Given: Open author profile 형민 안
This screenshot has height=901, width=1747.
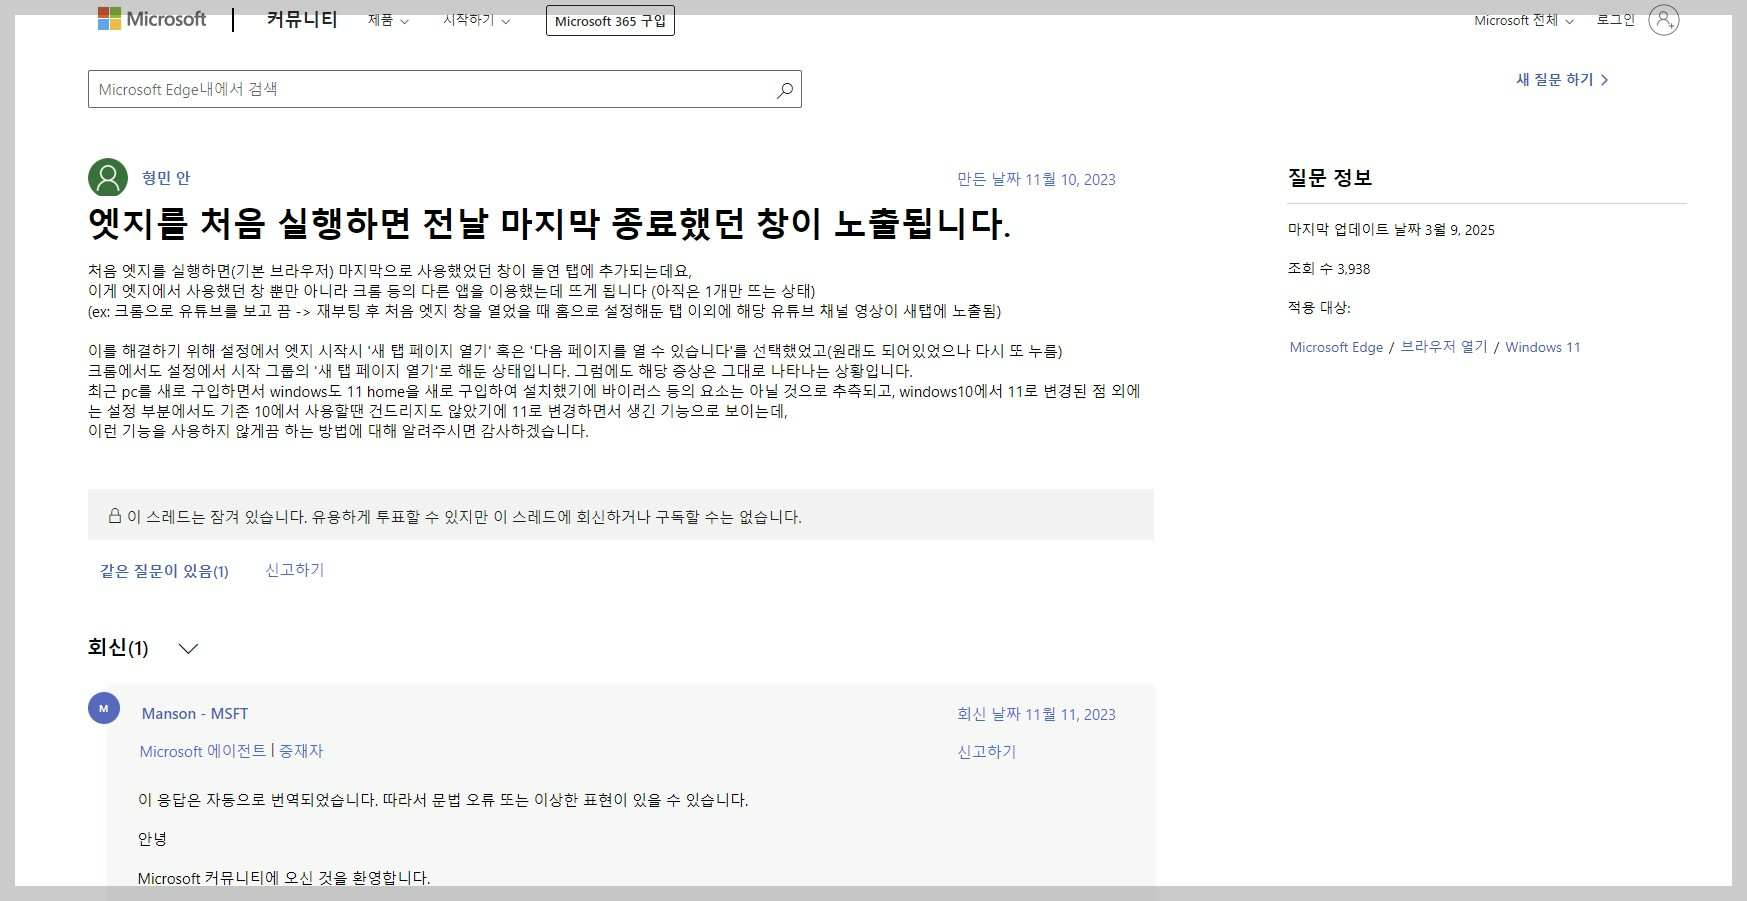Looking at the screenshot, I should coord(166,178).
